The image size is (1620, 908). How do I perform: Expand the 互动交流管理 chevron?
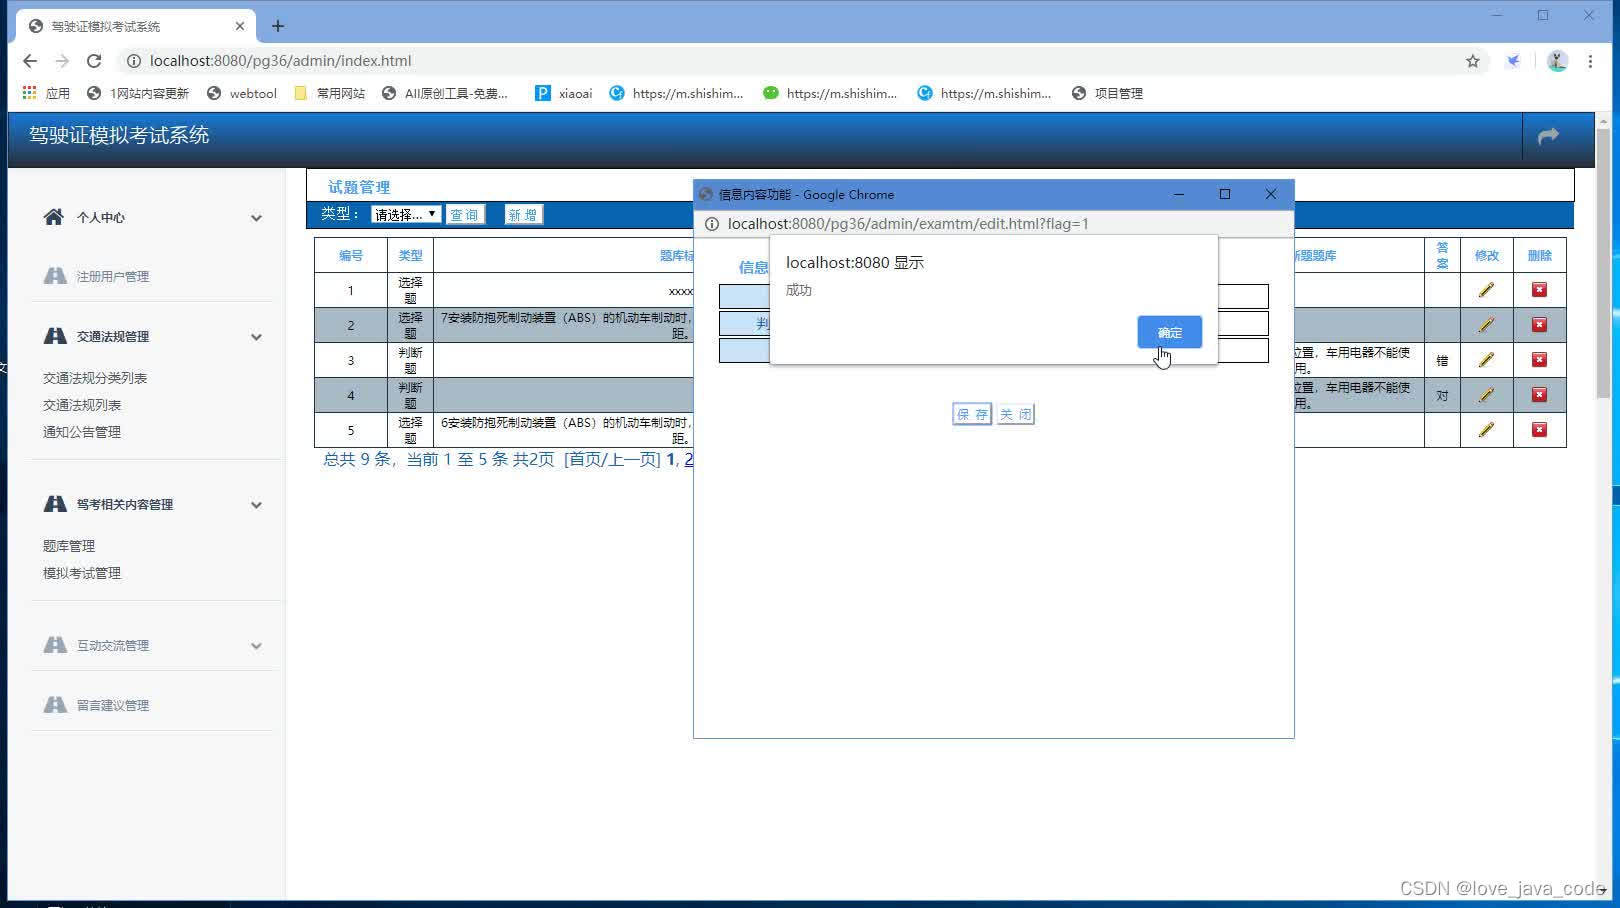click(256, 646)
